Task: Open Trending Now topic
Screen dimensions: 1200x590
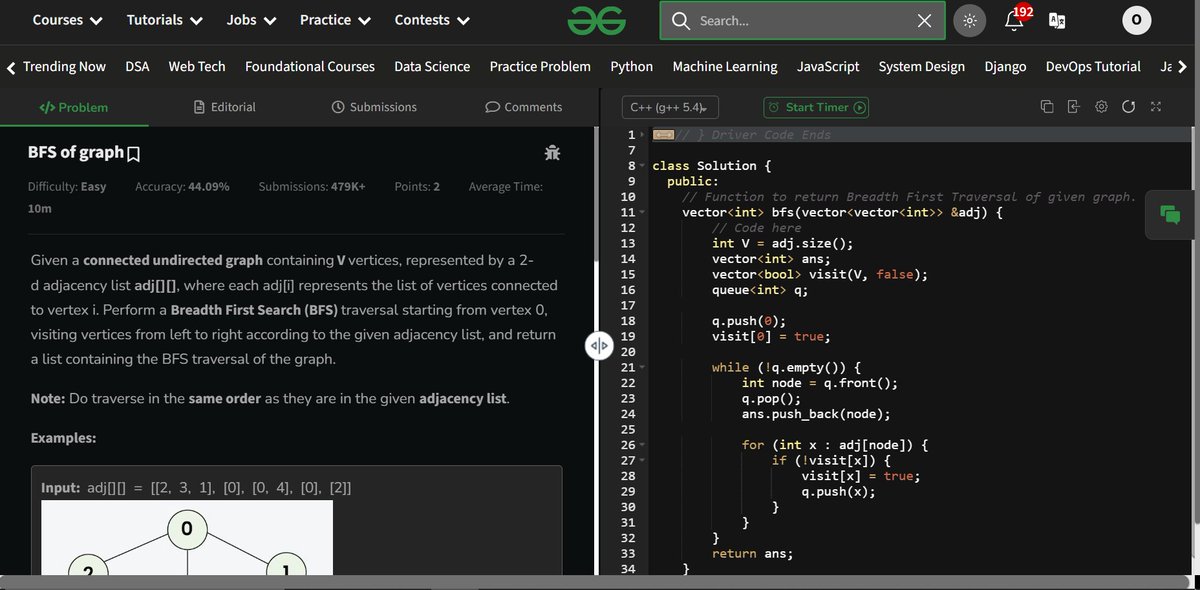Action: (x=64, y=66)
